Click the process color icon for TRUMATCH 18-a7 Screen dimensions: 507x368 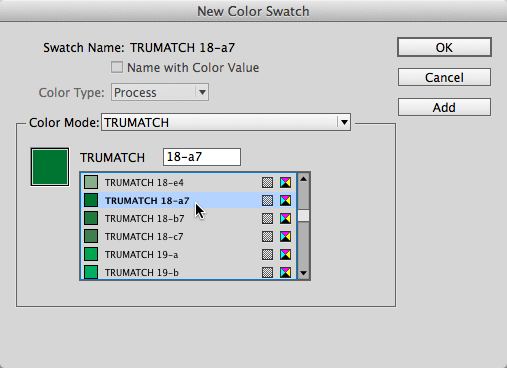click(x=267, y=200)
